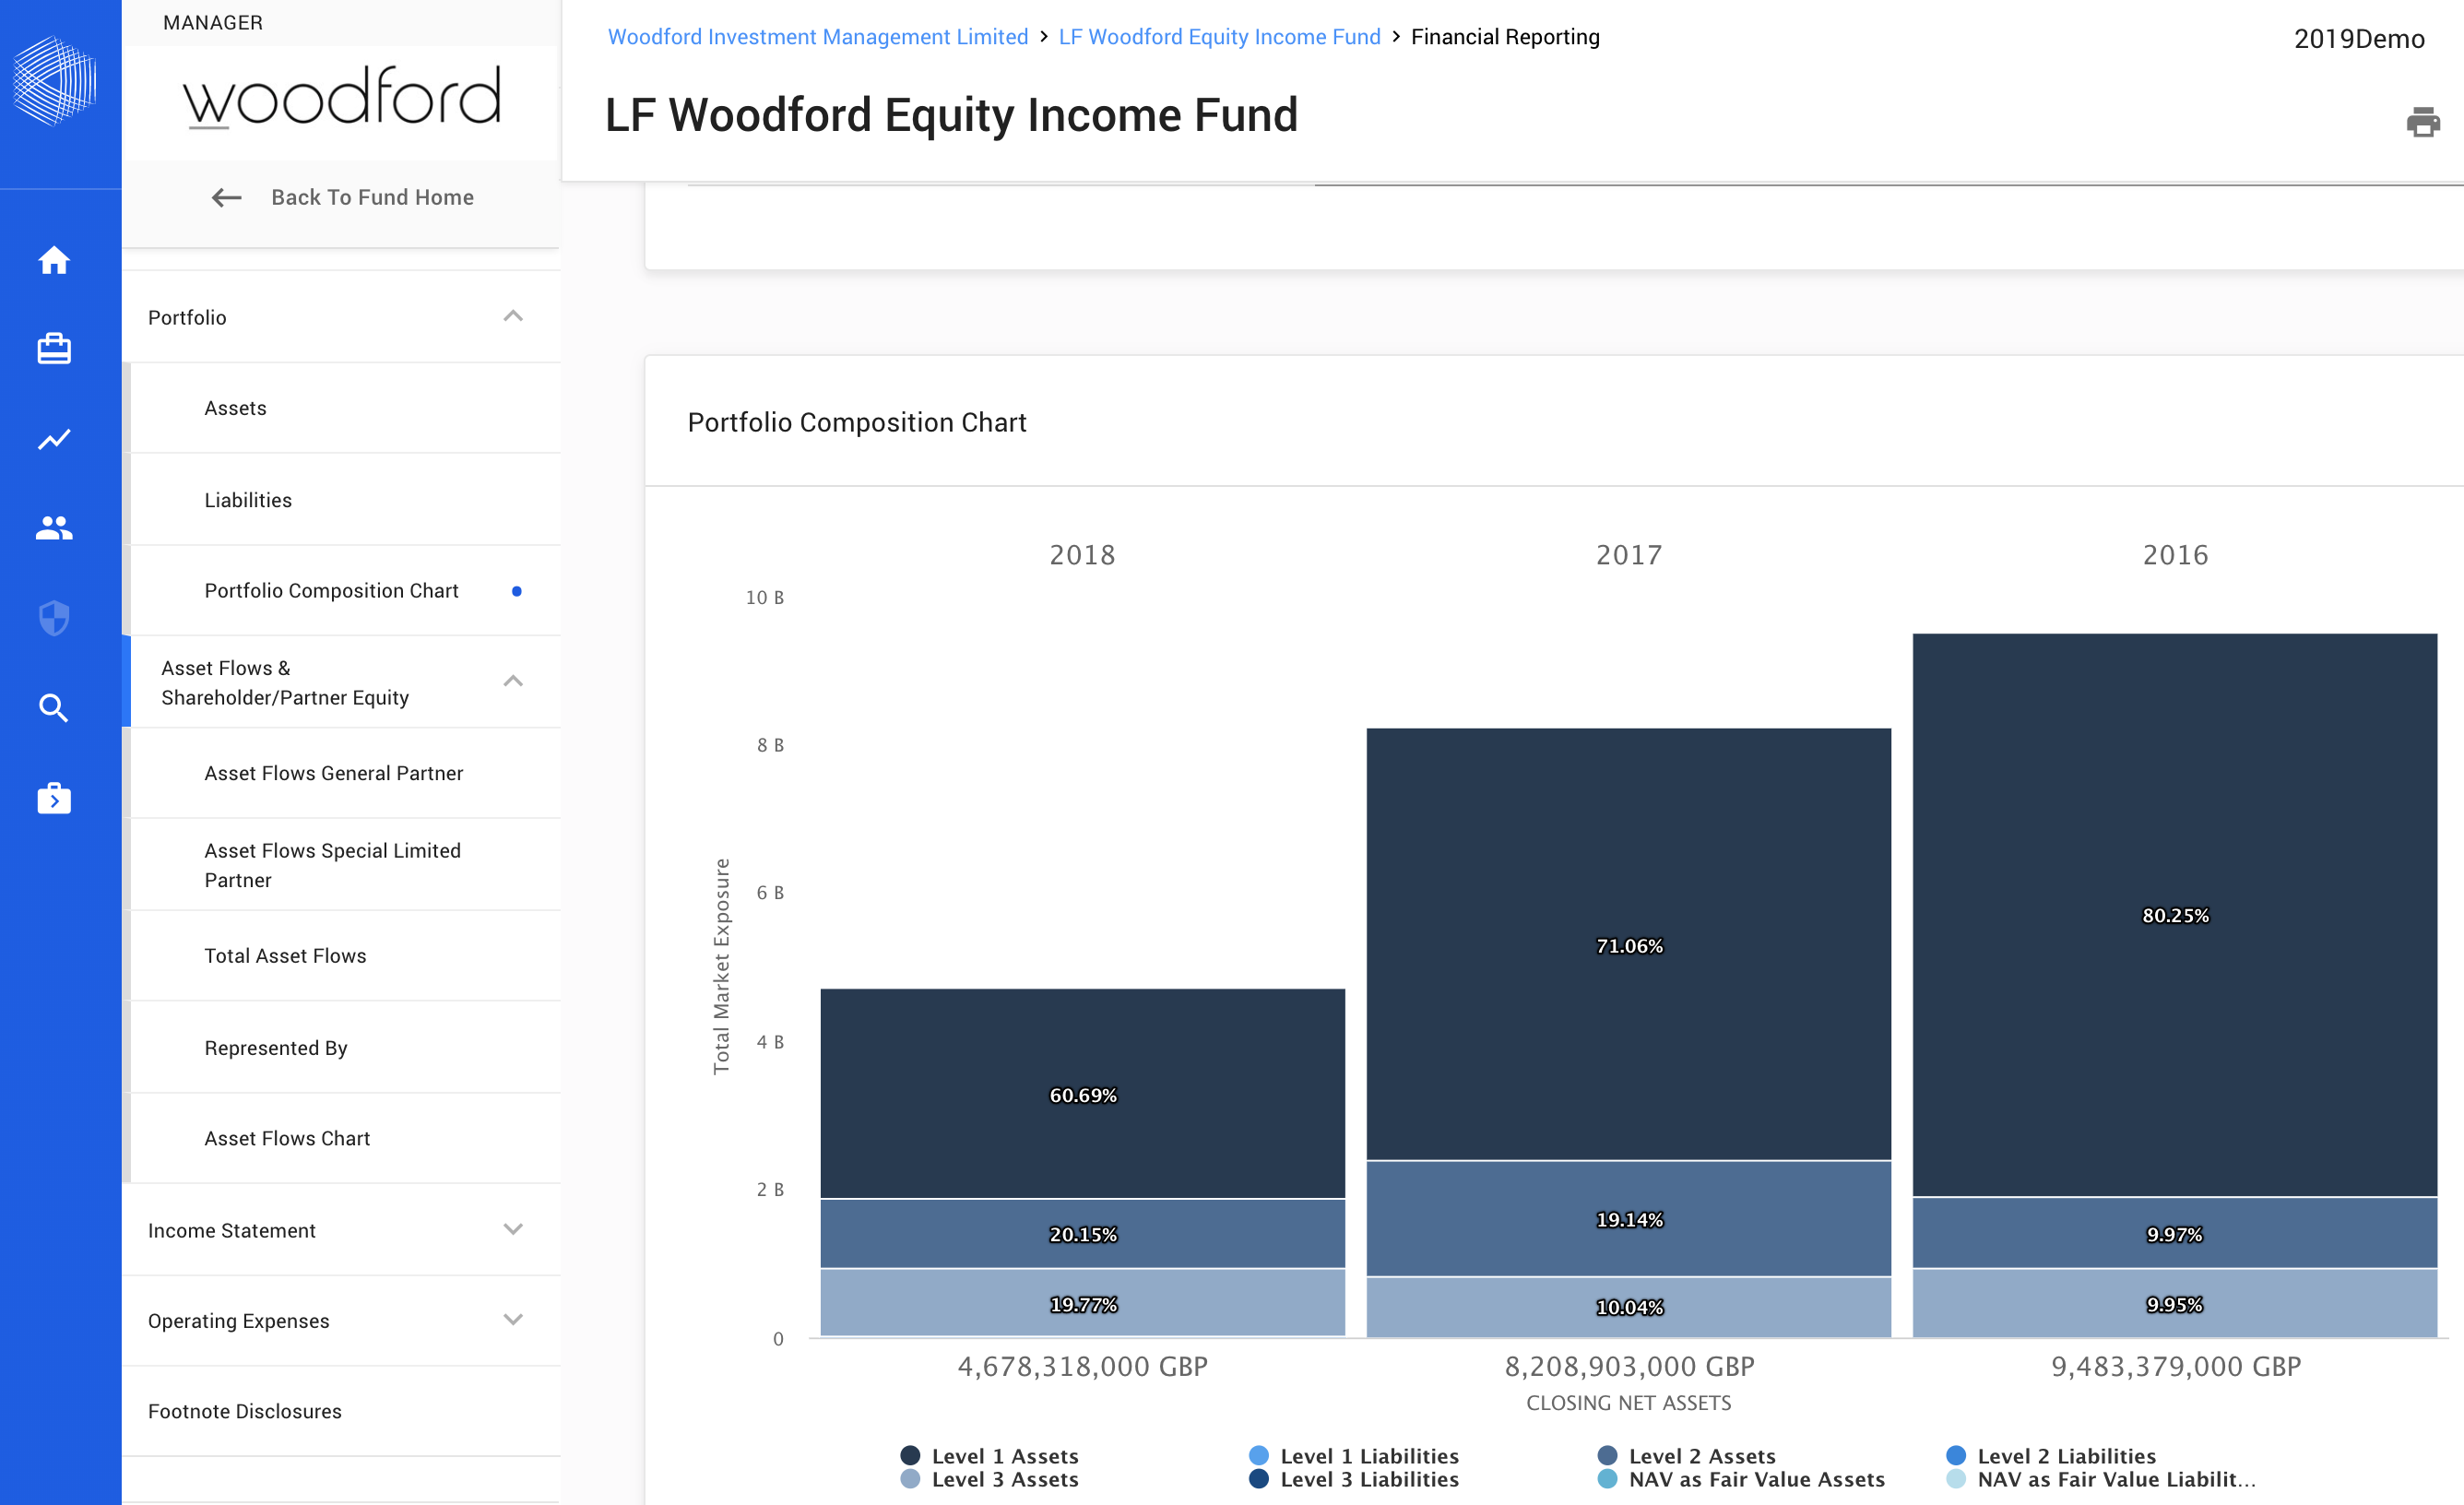Open the briefcase with arrow icon
Image resolution: width=2464 pixels, height=1505 pixels.
click(x=54, y=798)
